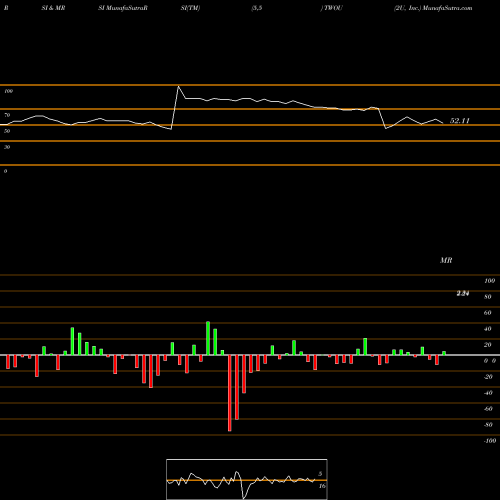Click the MR axis label 80
The width and height of the screenshot is (500, 500).
tap(488, 297)
